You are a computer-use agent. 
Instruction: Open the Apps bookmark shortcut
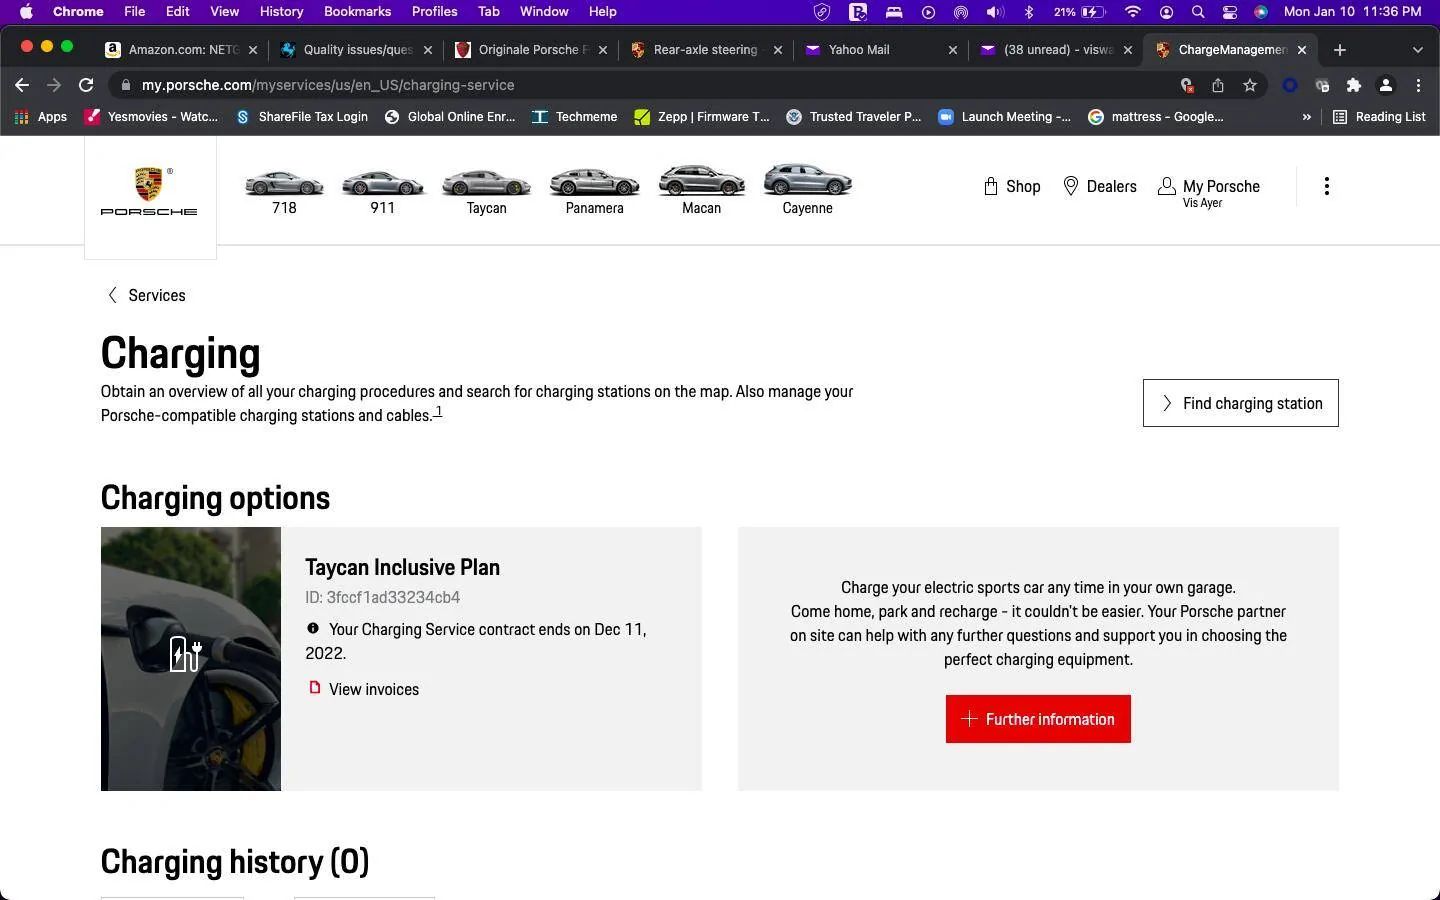click(41, 116)
